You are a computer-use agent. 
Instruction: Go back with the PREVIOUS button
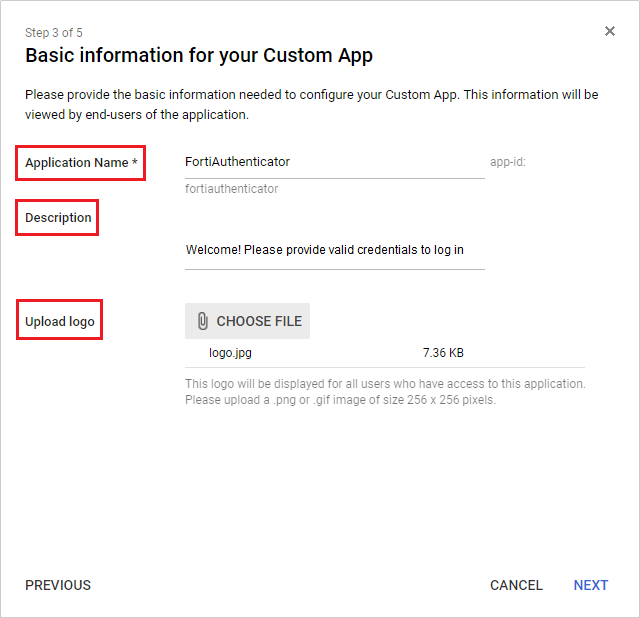[x=58, y=585]
